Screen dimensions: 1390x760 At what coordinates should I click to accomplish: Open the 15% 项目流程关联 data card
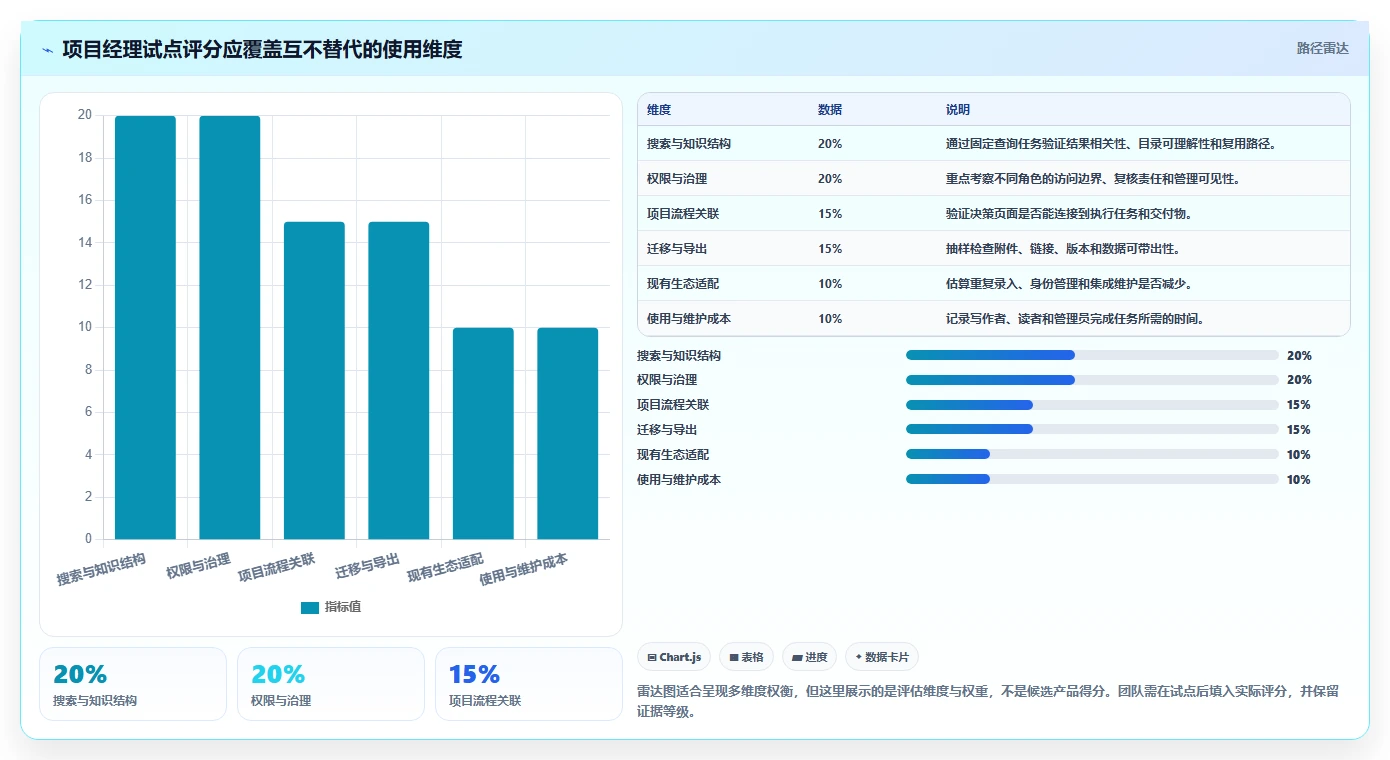click(x=529, y=684)
